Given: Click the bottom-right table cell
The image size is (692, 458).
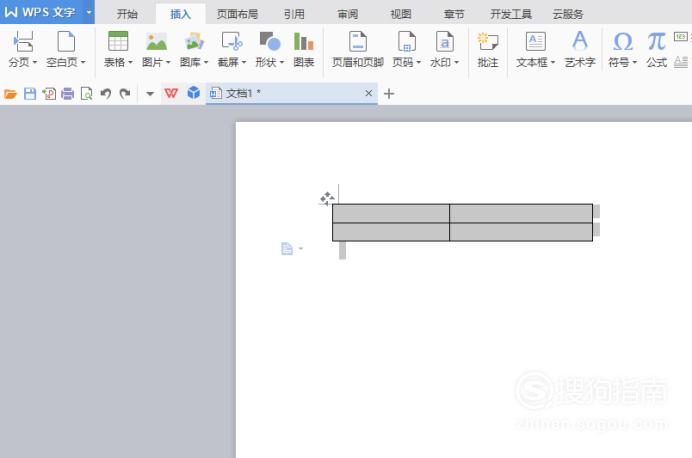Looking at the screenshot, I should pos(521,232).
